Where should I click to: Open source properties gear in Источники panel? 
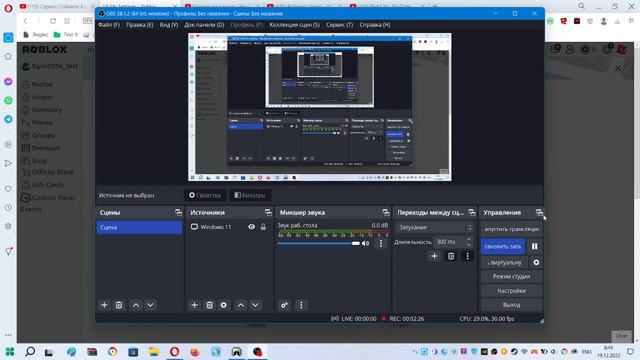click(x=224, y=305)
